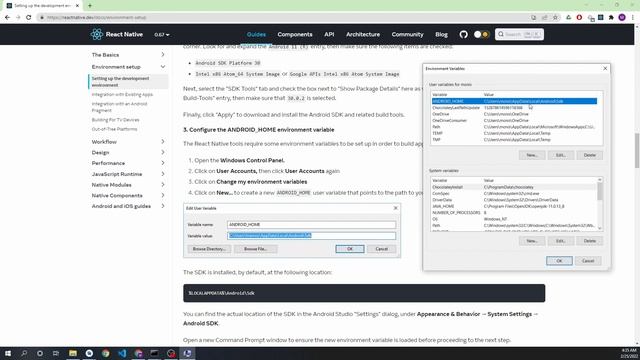Open Visual Studio Code from taskbar
This screenshot has height=360, width=640.
(122, 353)
